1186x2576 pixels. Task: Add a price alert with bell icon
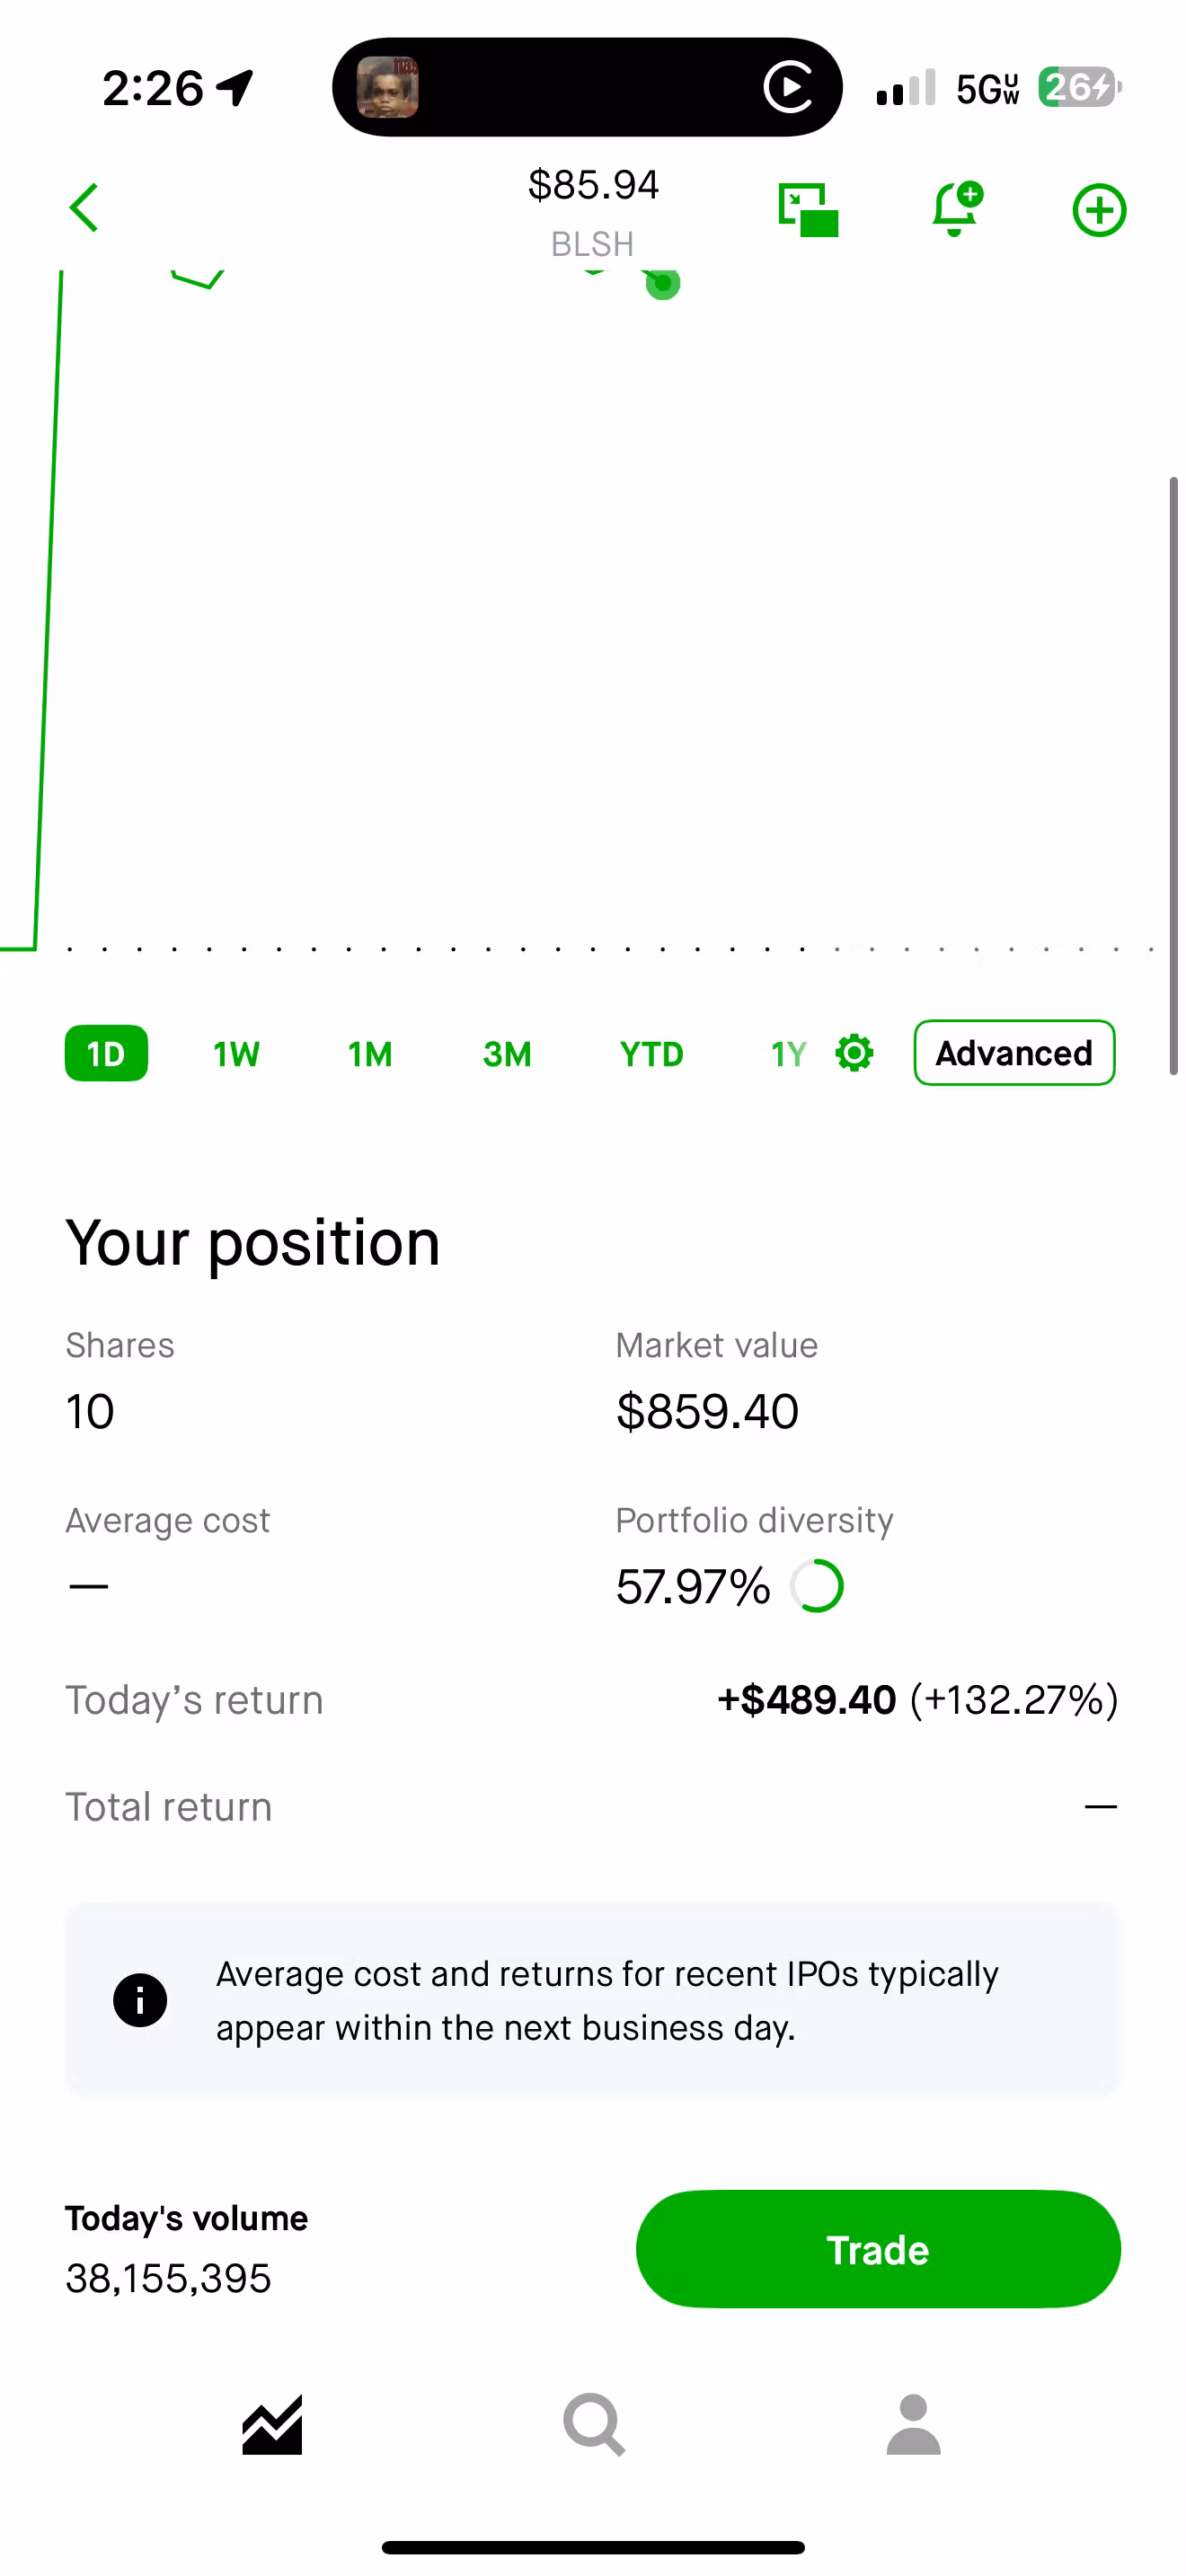click(x=956, y=209)
